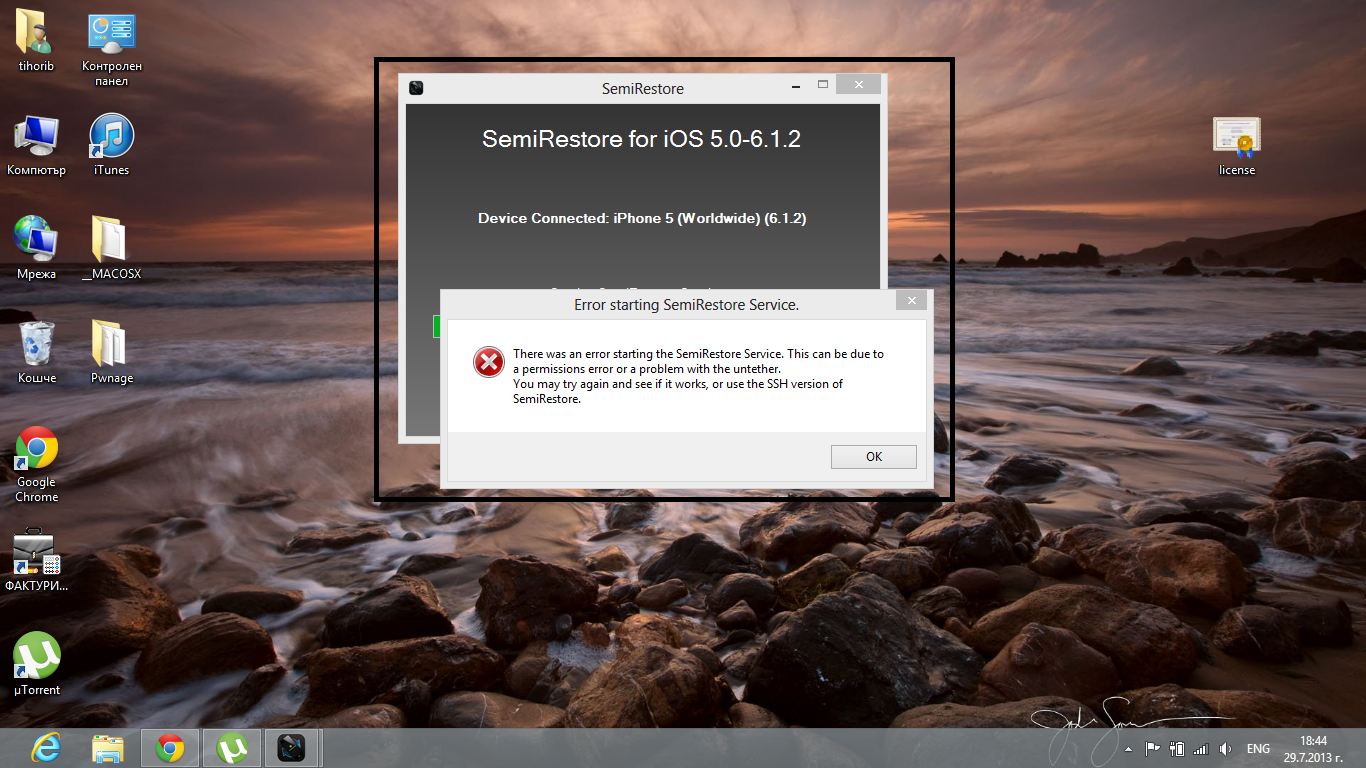
Task: Click the SemiRestore taskbar button
Action: 291,748
